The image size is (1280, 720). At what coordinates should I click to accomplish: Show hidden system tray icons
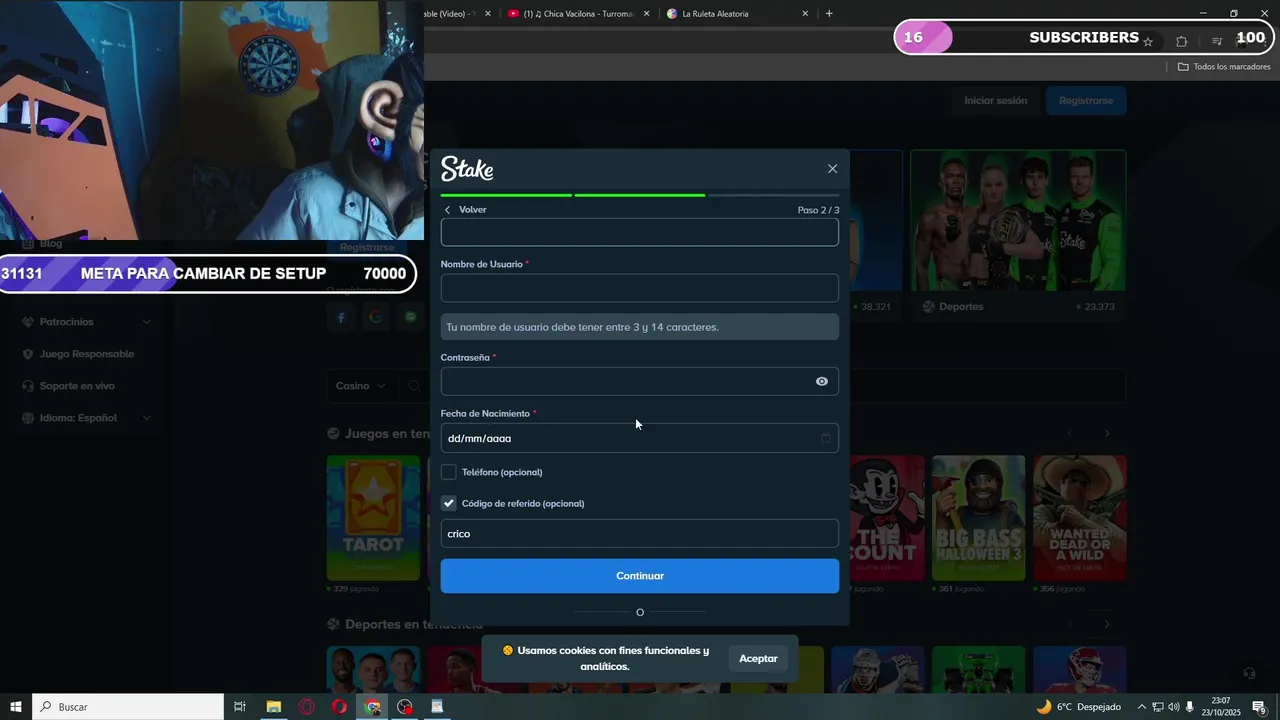click(x=1142, y=707)
